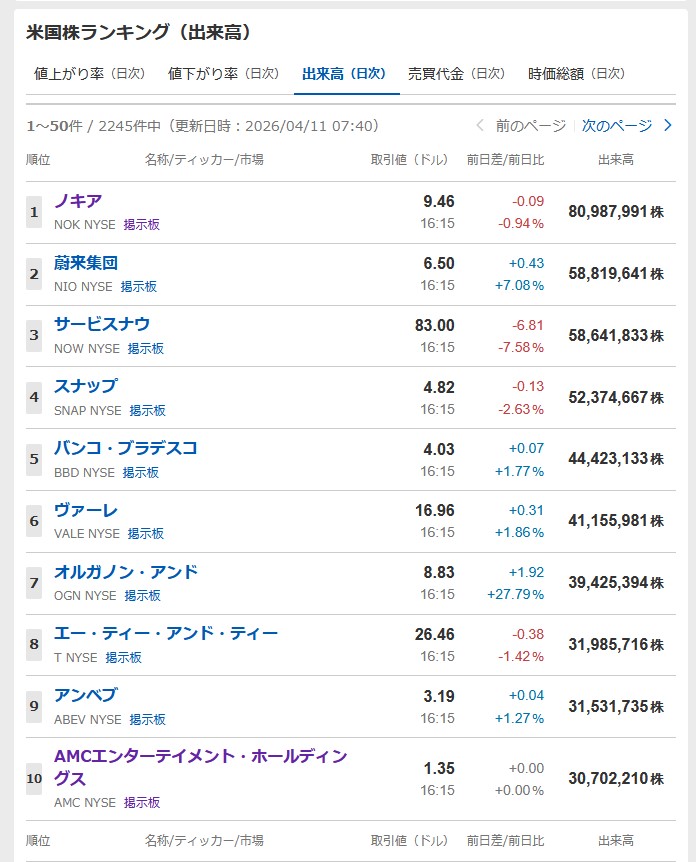This screenshot has height=862, width=696.
Task: Open 蔚来集団 stock details
Action: [x=86, y=263]
